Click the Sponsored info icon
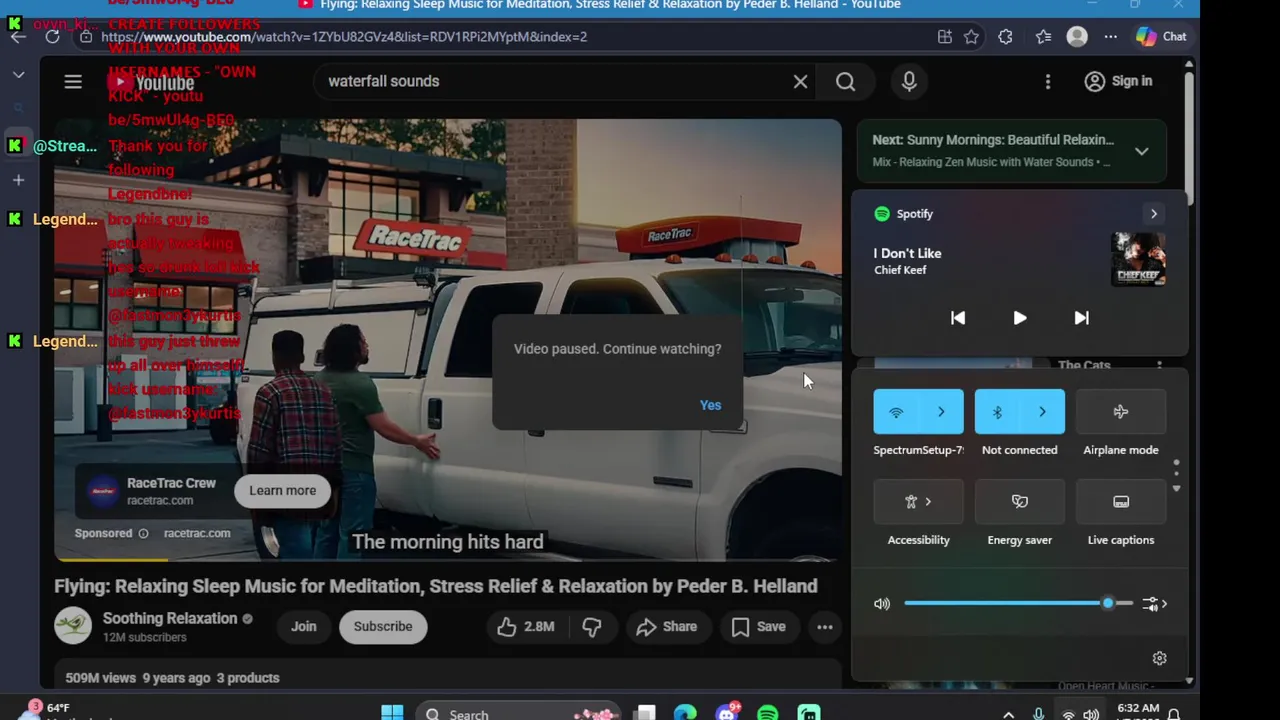This screenshot has width=1280, height=720. coord(143,533)
